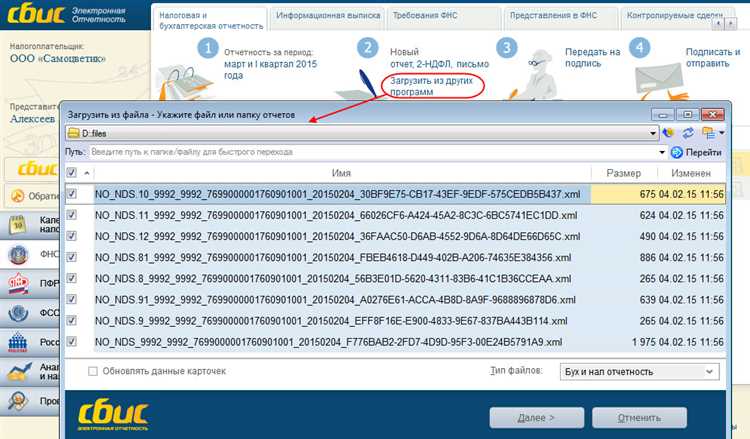750x439 pixels.
Task: Expand the view options dropdown arrow
Action: pos(721,133)
